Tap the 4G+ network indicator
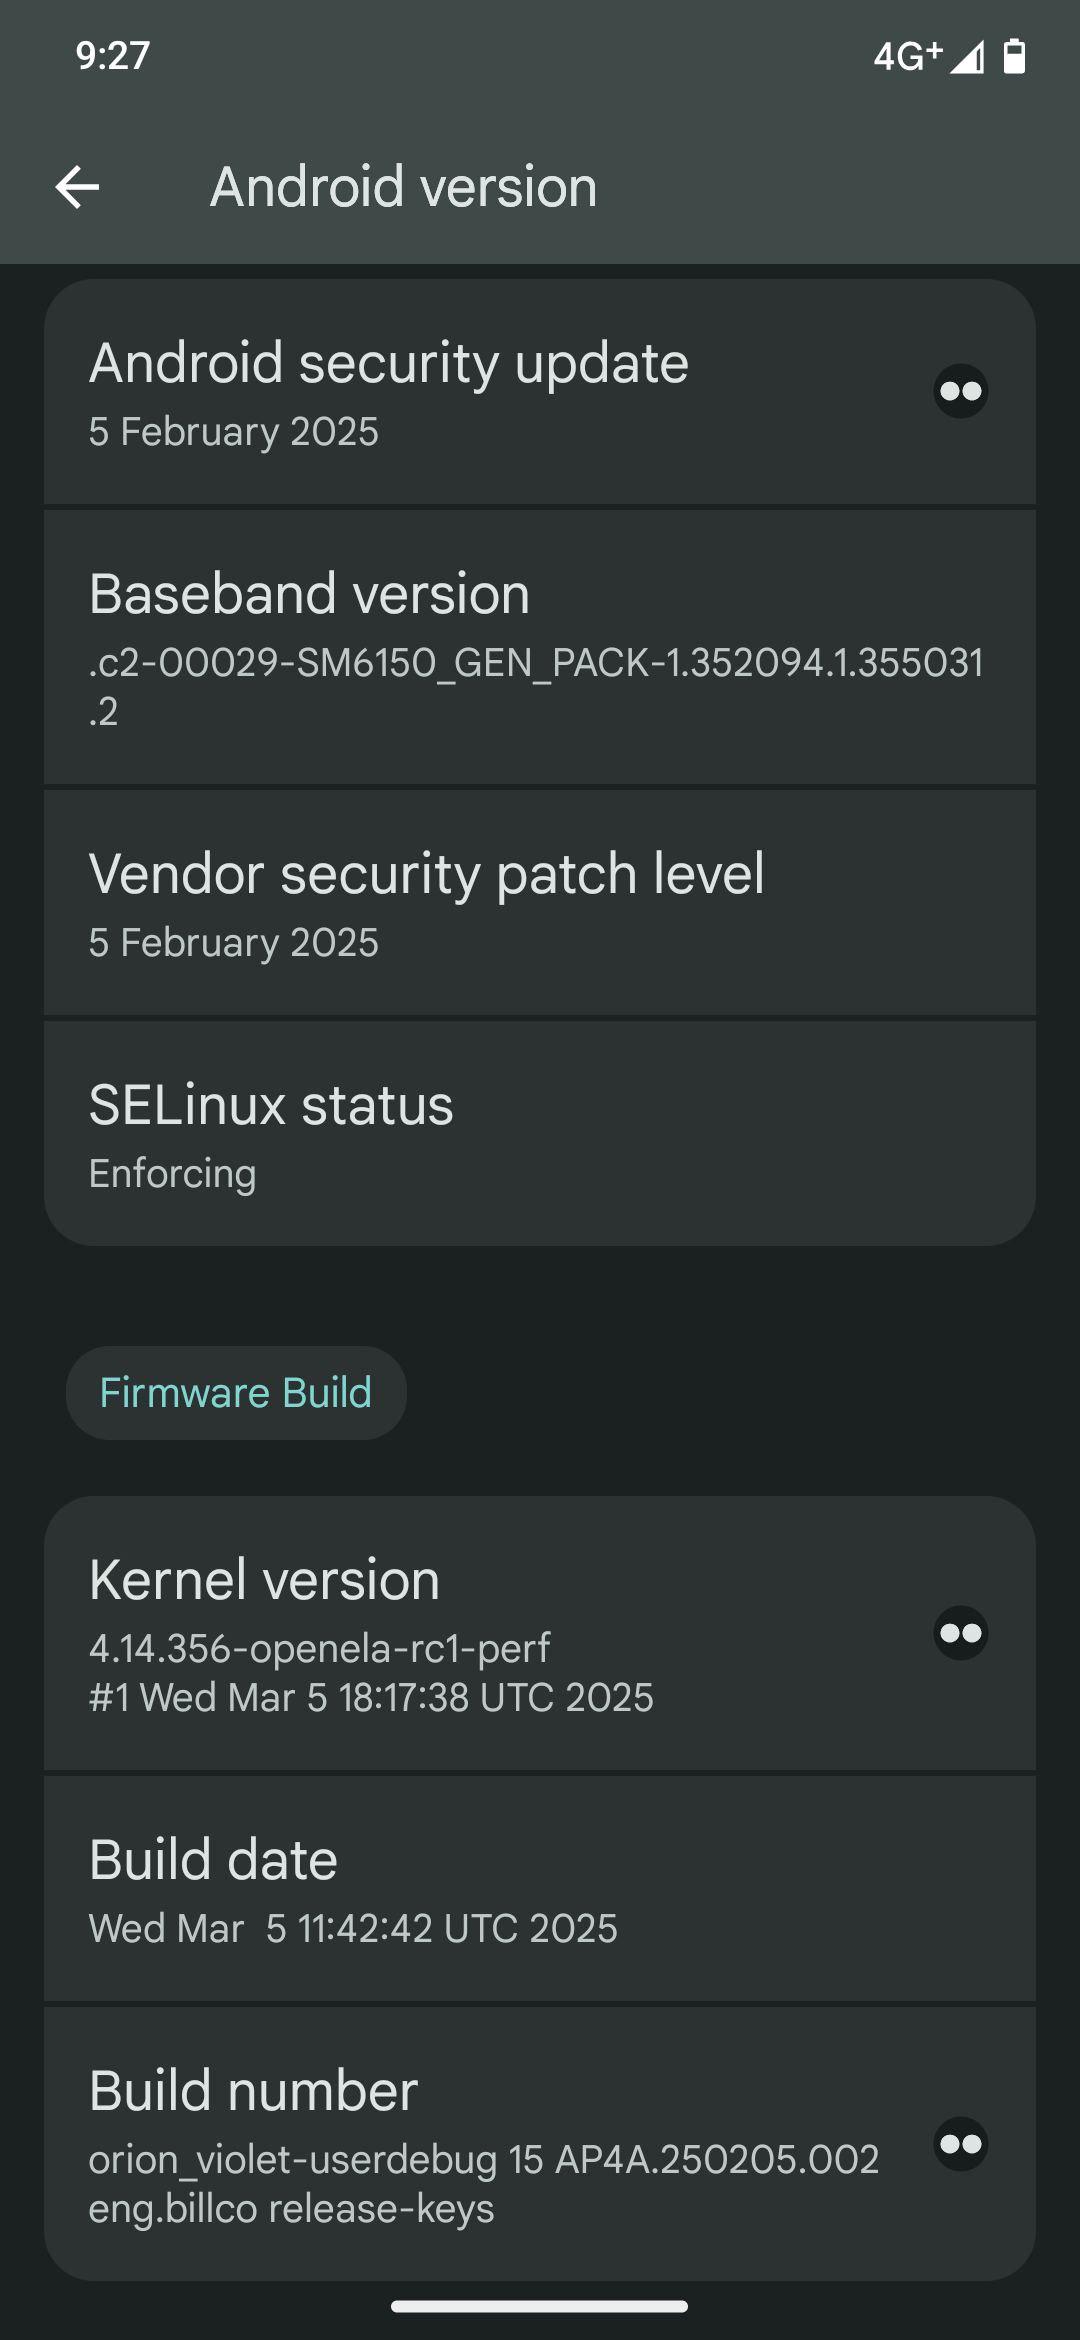Screen dimensions: 1080x2340 tap(907, 57)
